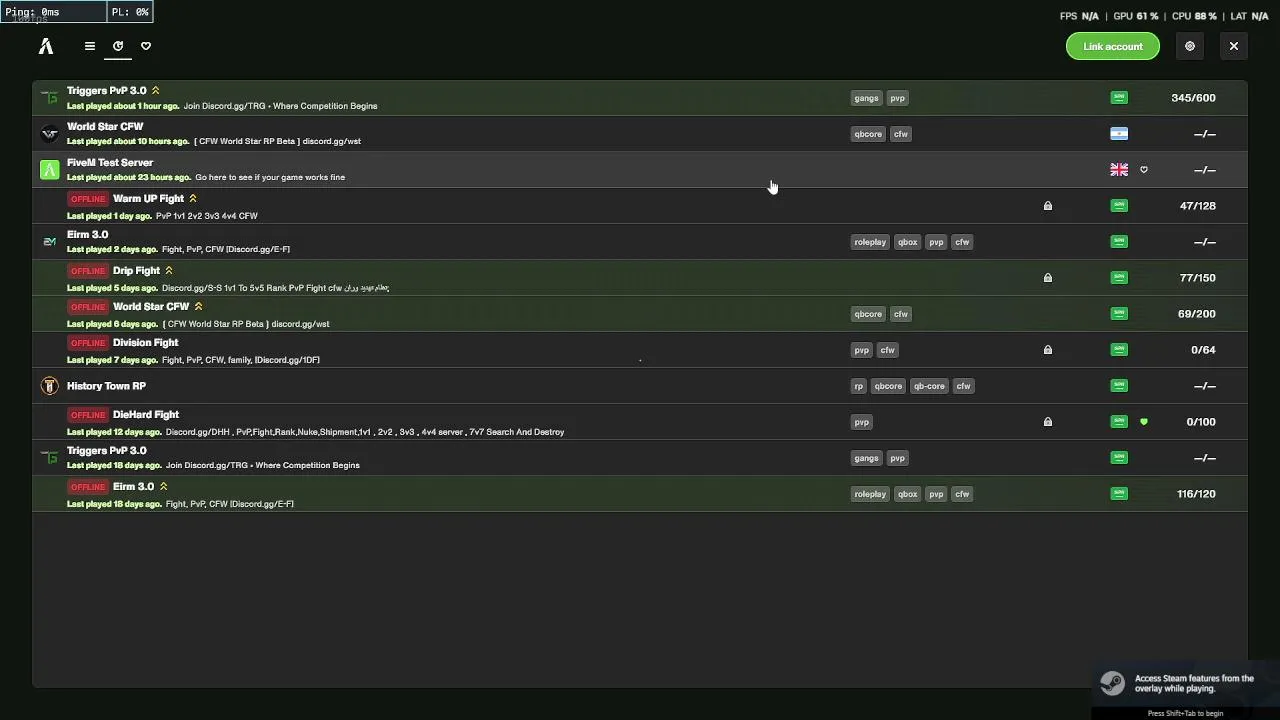Click the FiveM logo to go home
The image size is (1280, 720).
click(x=46, y=46)
